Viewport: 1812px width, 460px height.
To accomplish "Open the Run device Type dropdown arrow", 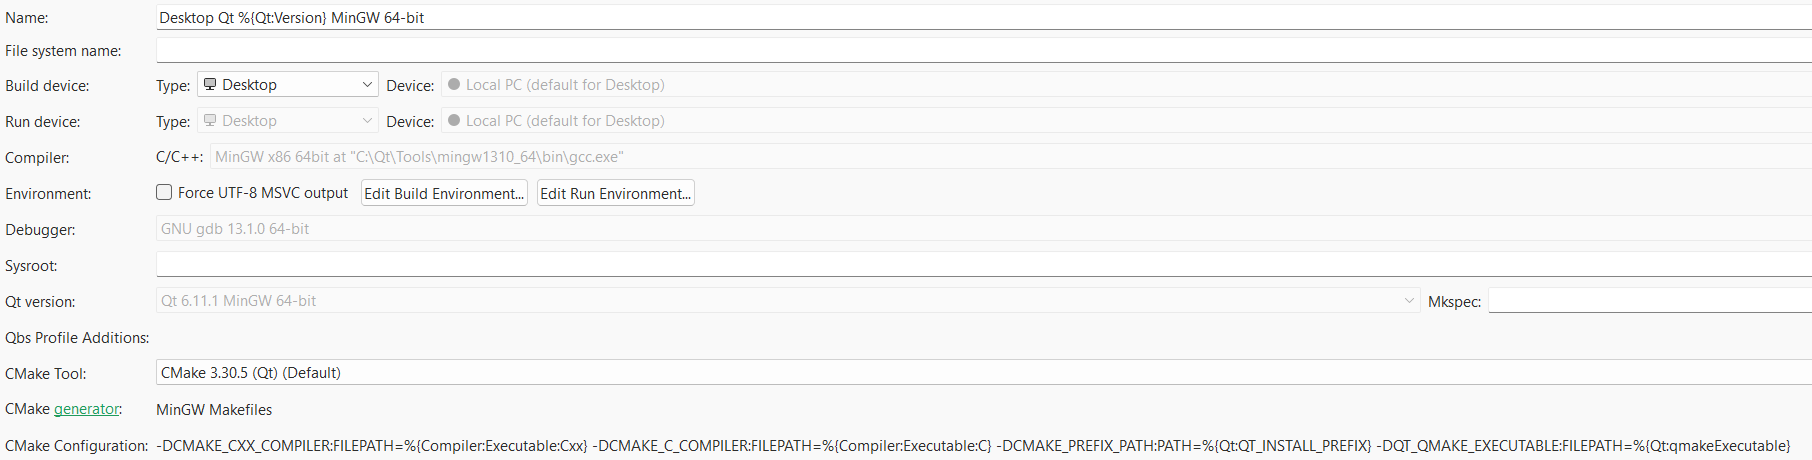I will pos(367,121).
